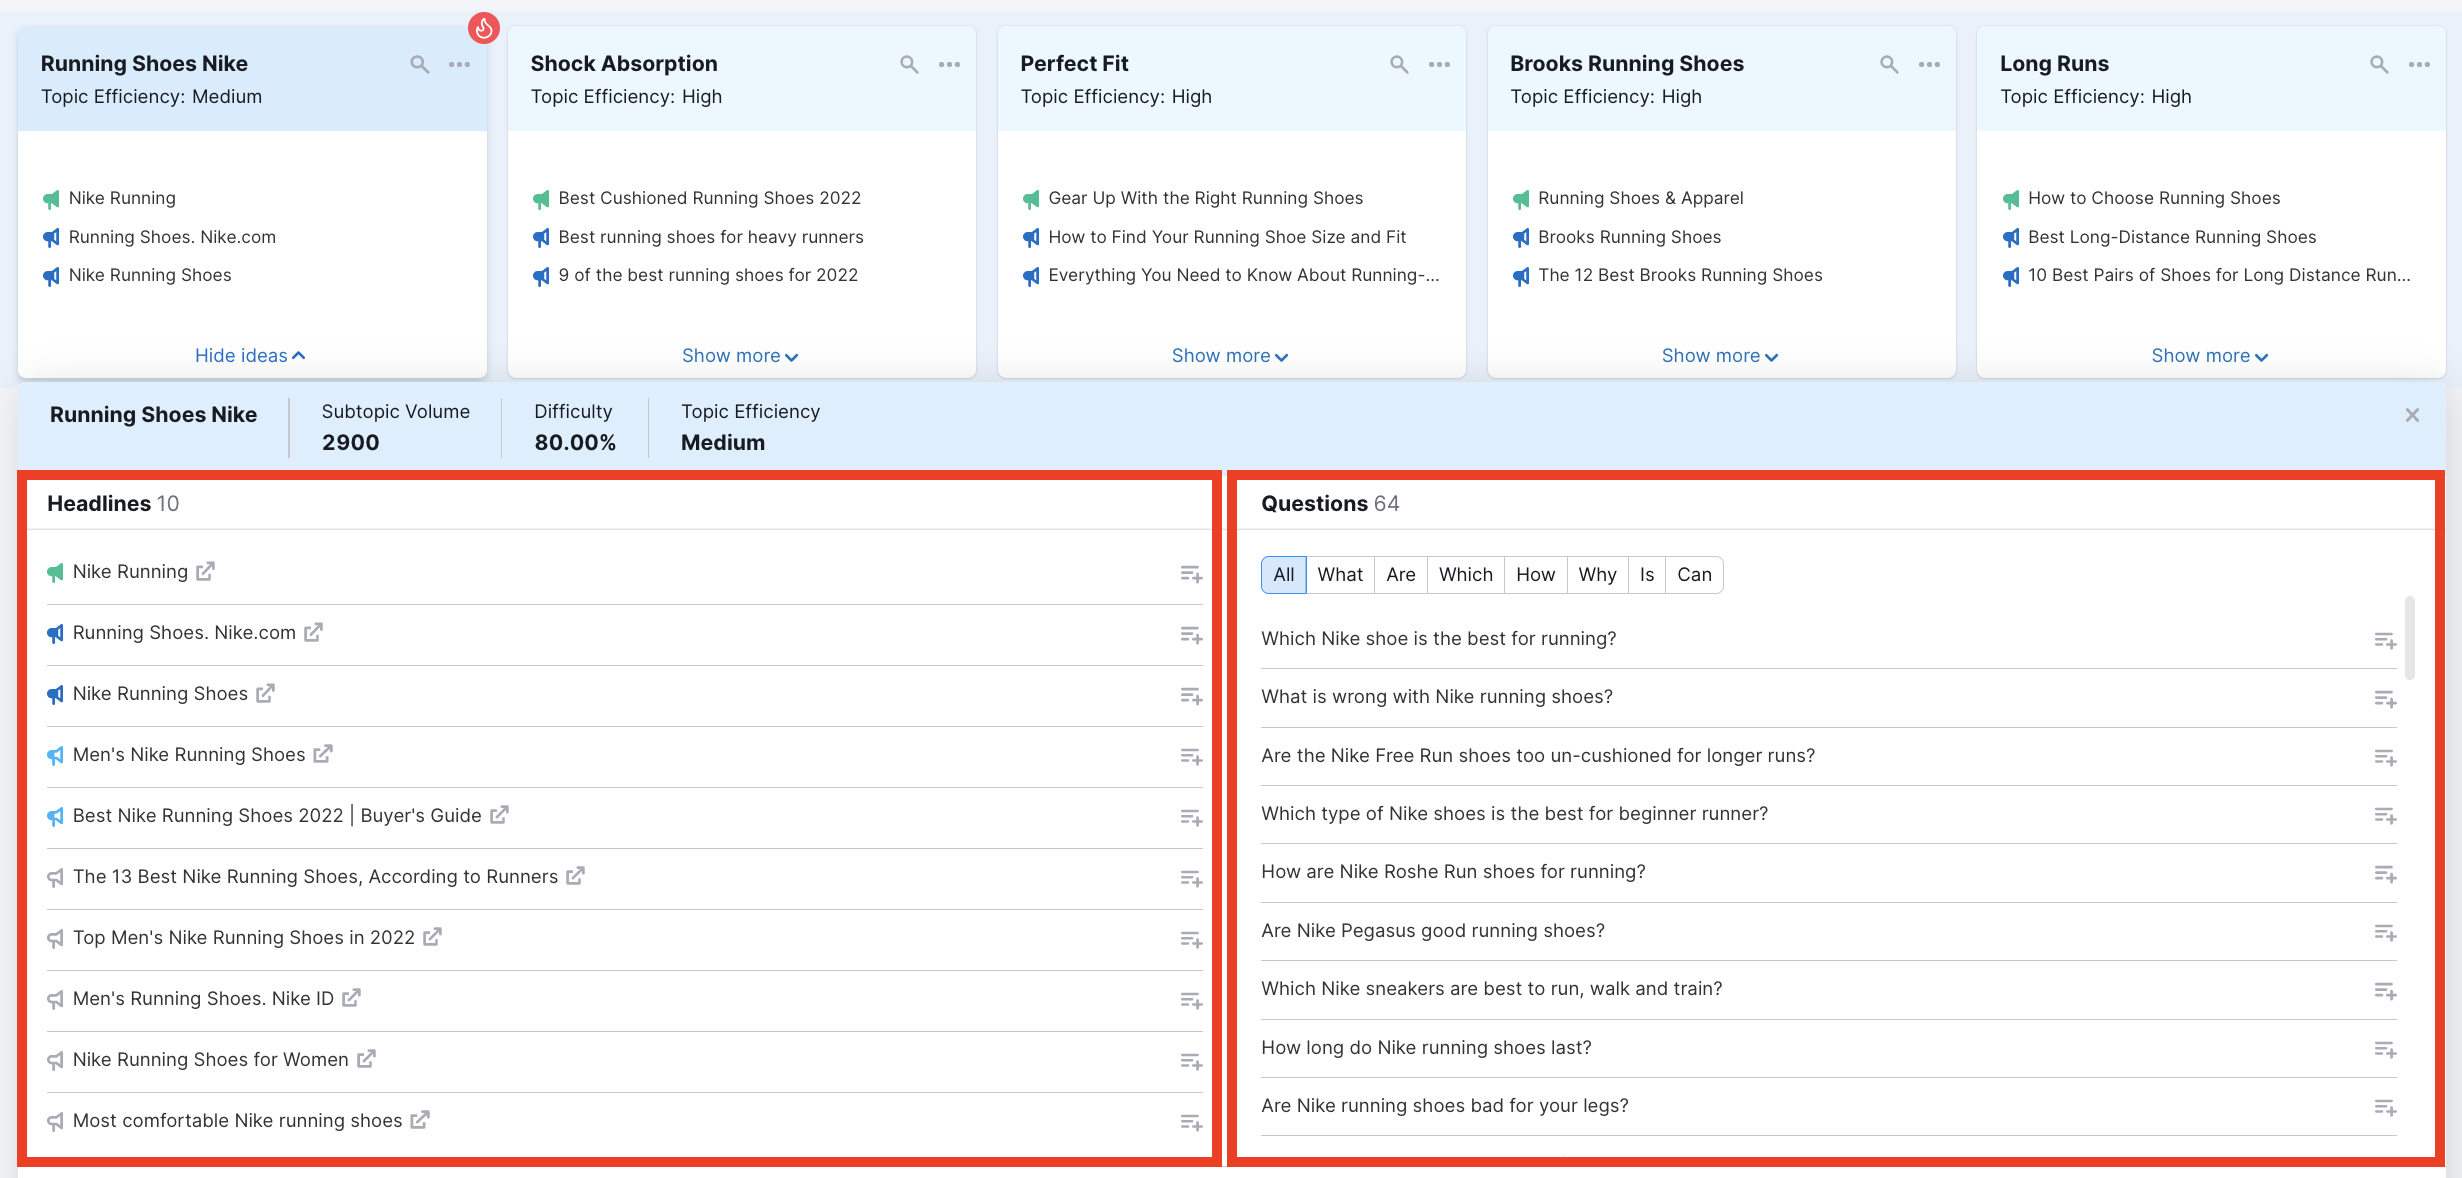
Task: Expand Show more on Brooks Running Shoes card
Action: pos(1718,355)
